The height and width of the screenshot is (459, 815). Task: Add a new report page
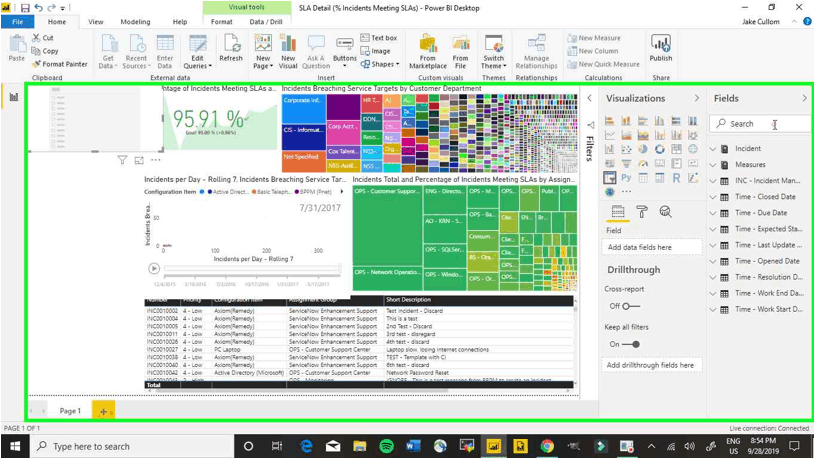pos(103,411)
